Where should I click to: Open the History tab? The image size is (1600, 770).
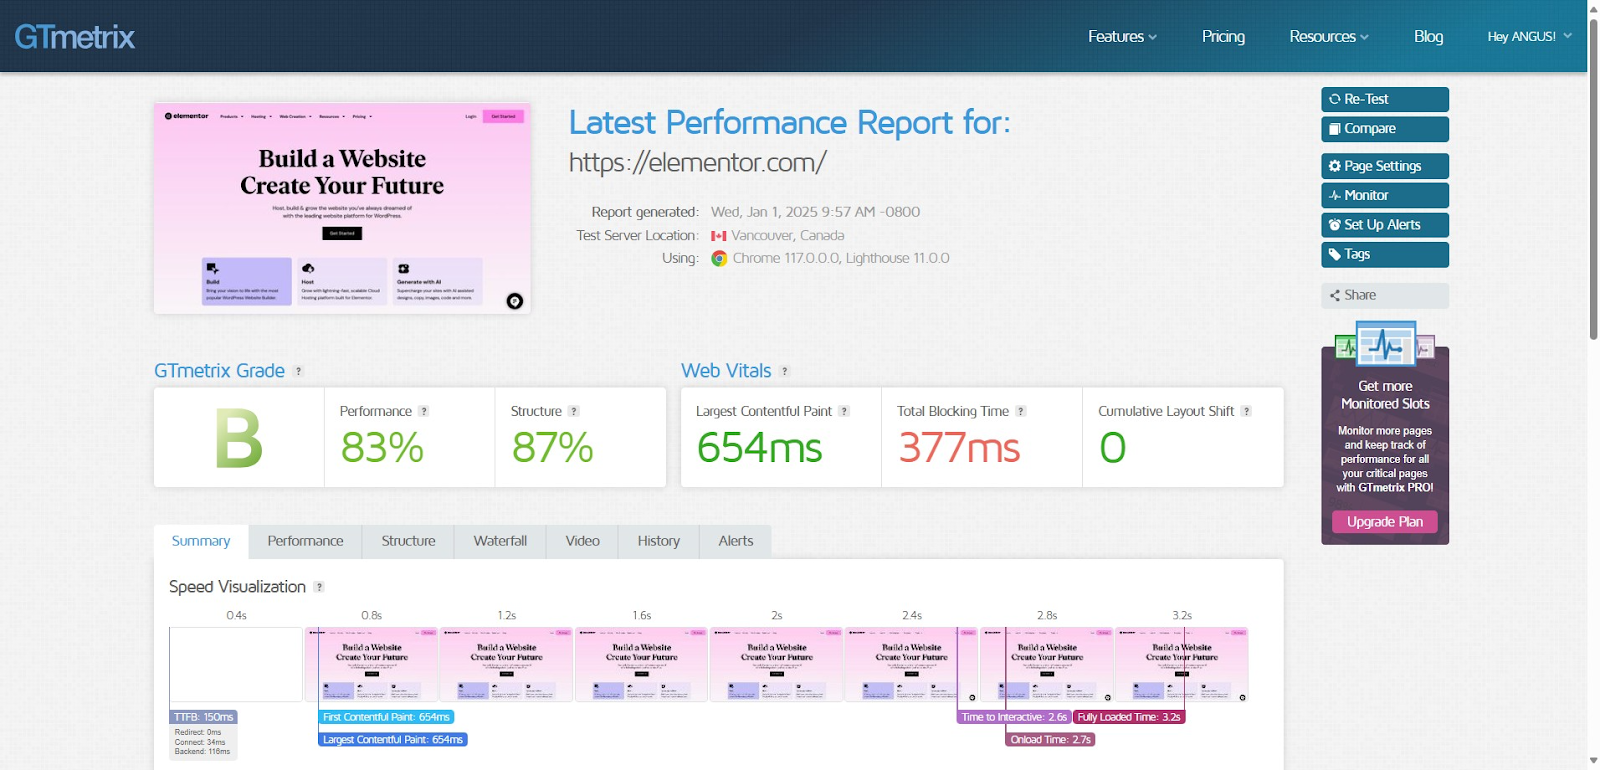click(658, 541)
